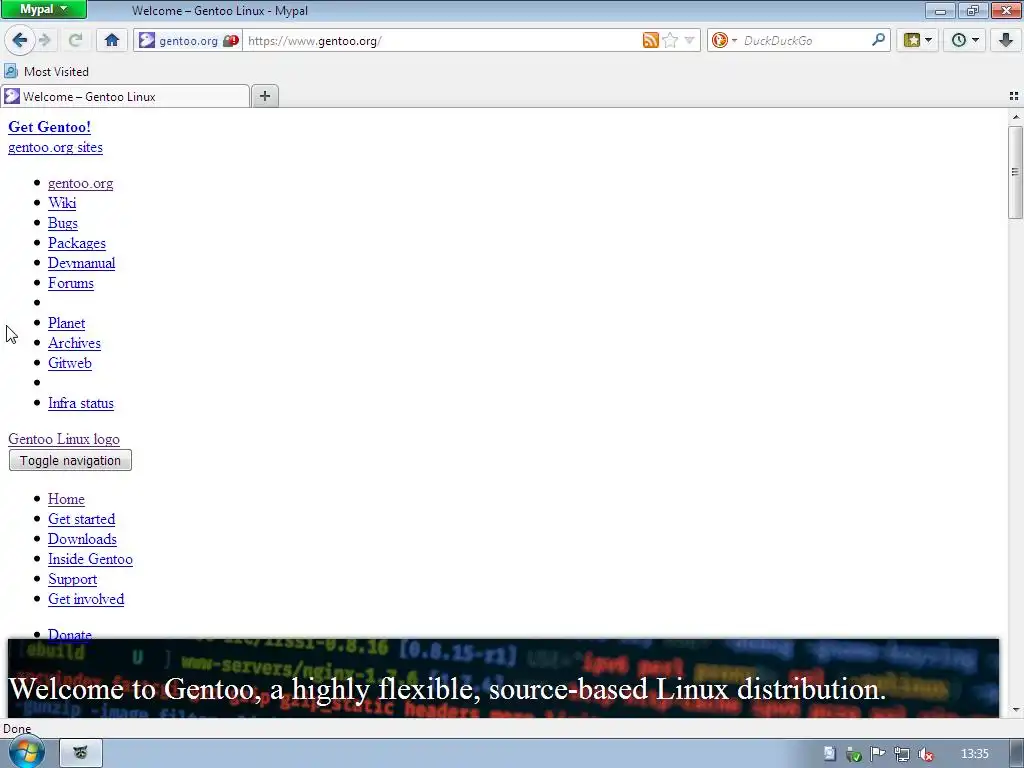
Task: Go back with the Back arrow button
Action: 20,40
